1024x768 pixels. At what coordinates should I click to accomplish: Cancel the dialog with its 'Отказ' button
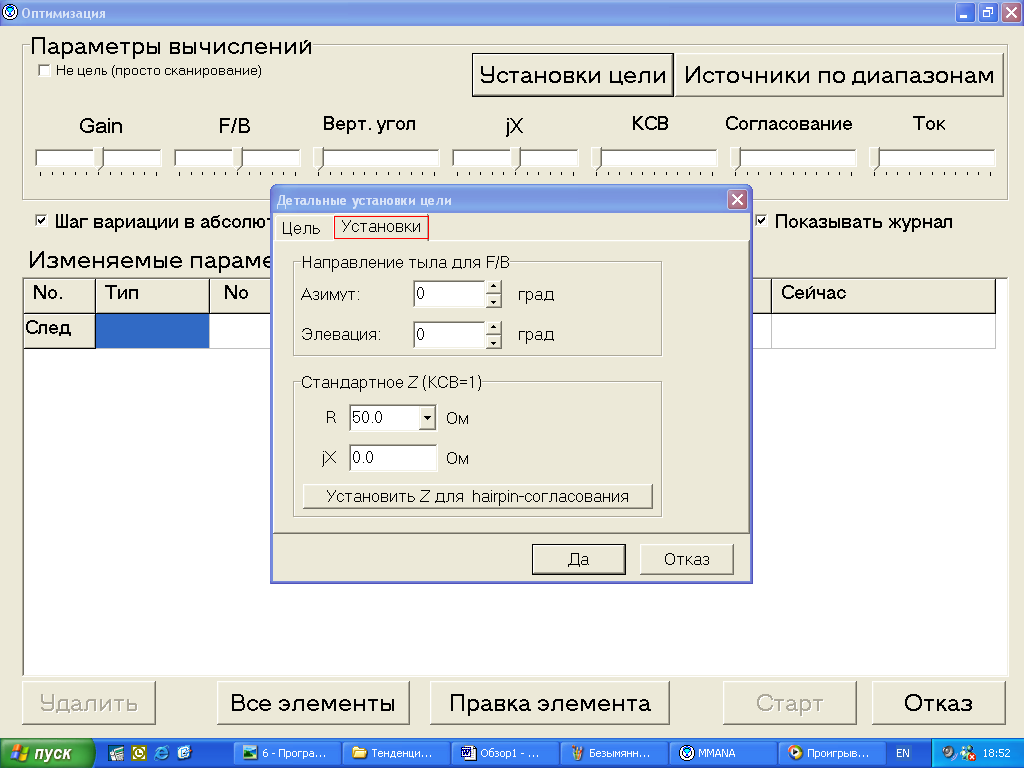pos(686,560)
